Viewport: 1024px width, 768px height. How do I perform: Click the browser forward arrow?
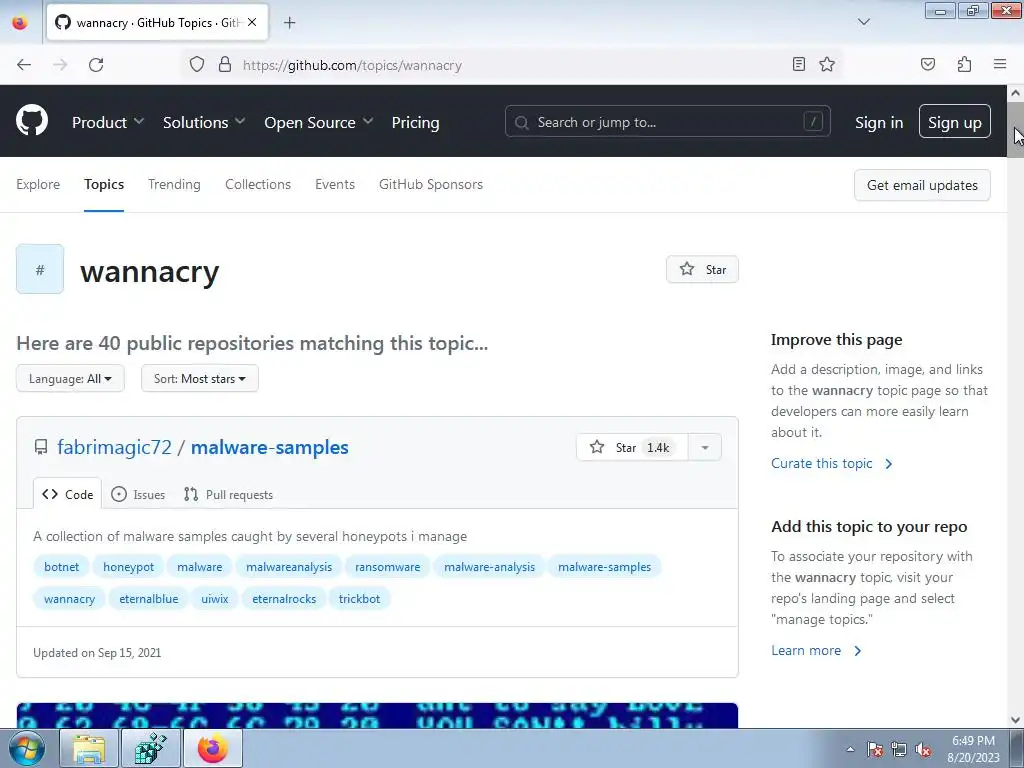pos(60,65)
